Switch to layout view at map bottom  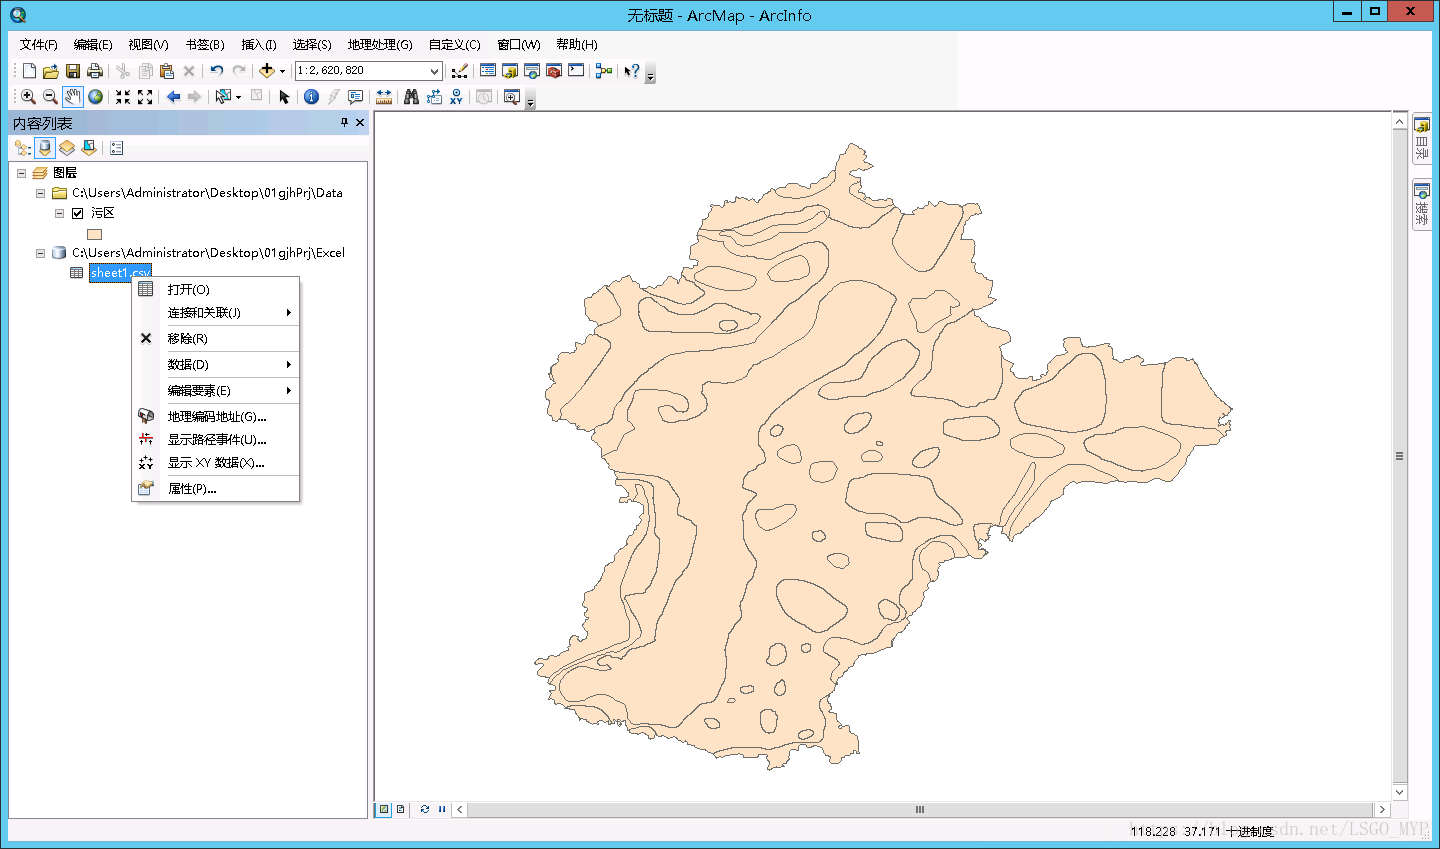pyautogui.click(x=400, y=809)
